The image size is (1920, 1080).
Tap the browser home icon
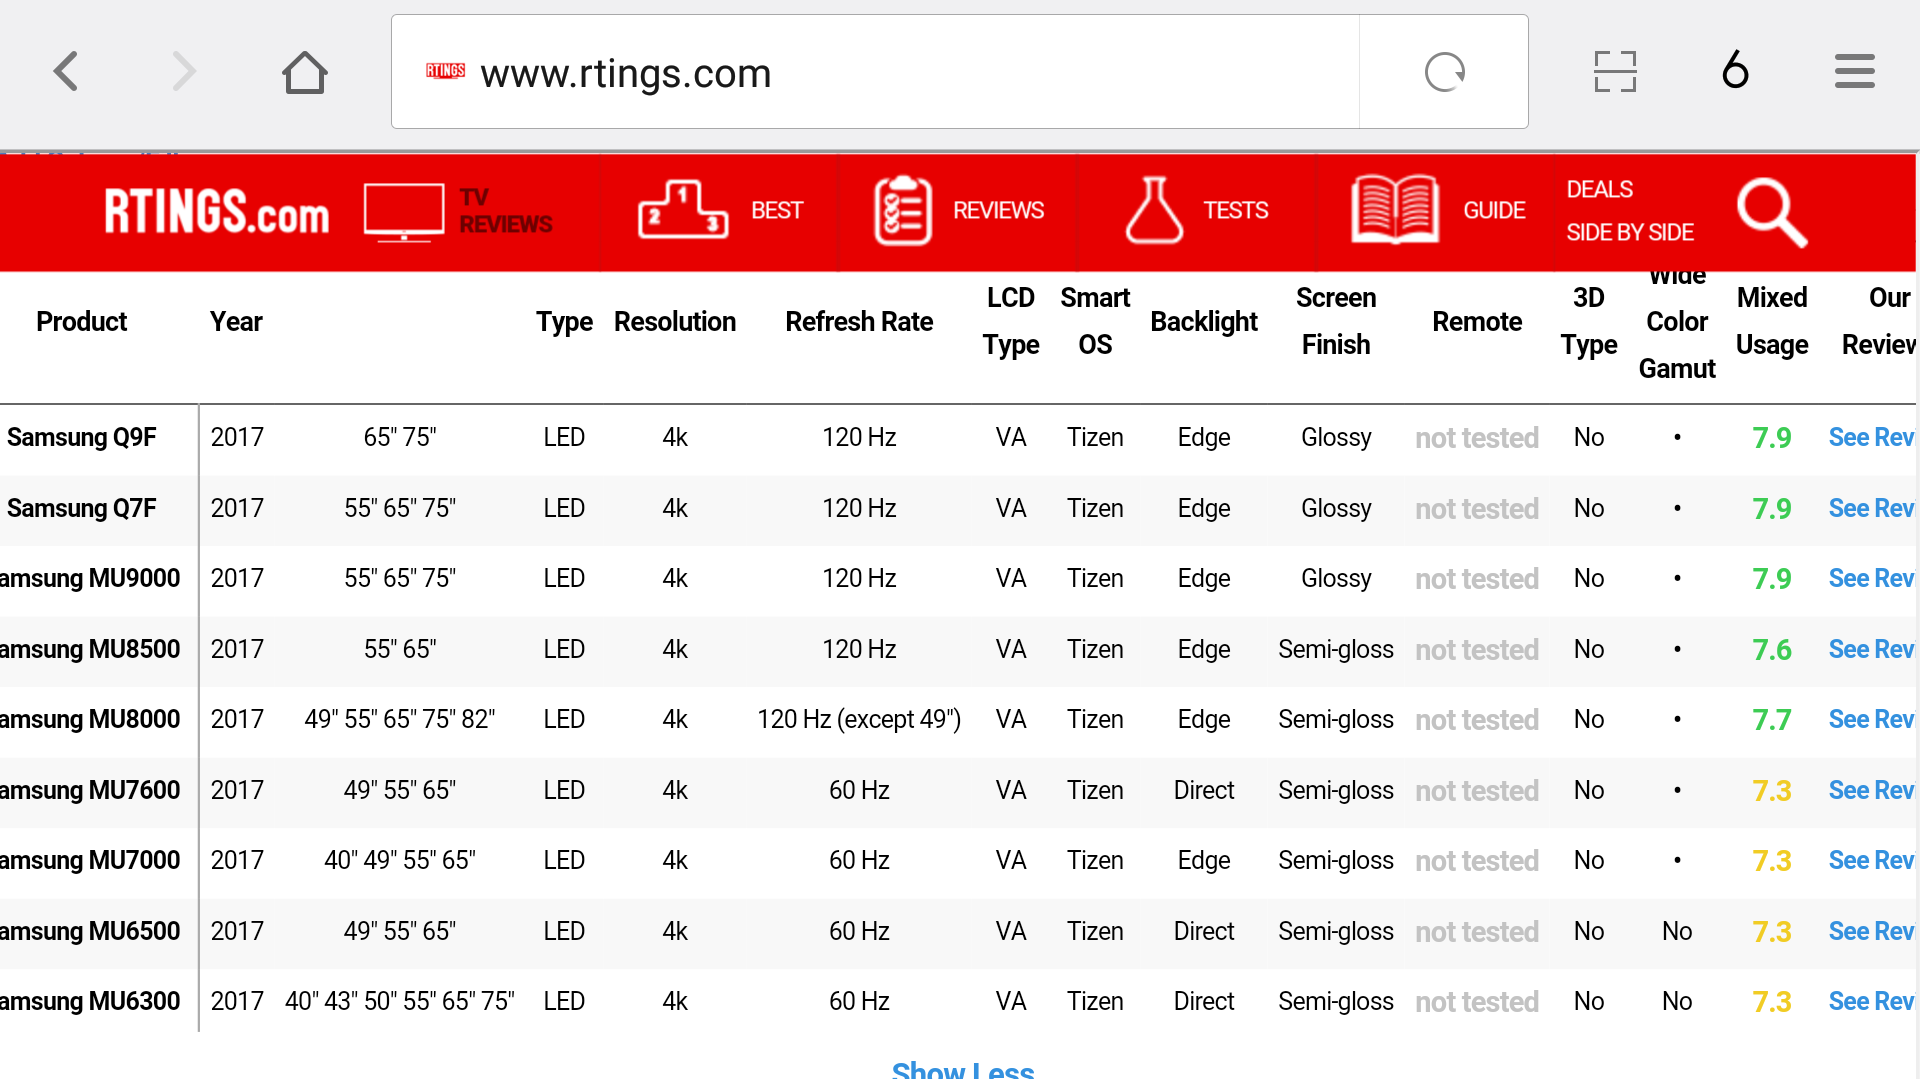(x=304, y=72)
